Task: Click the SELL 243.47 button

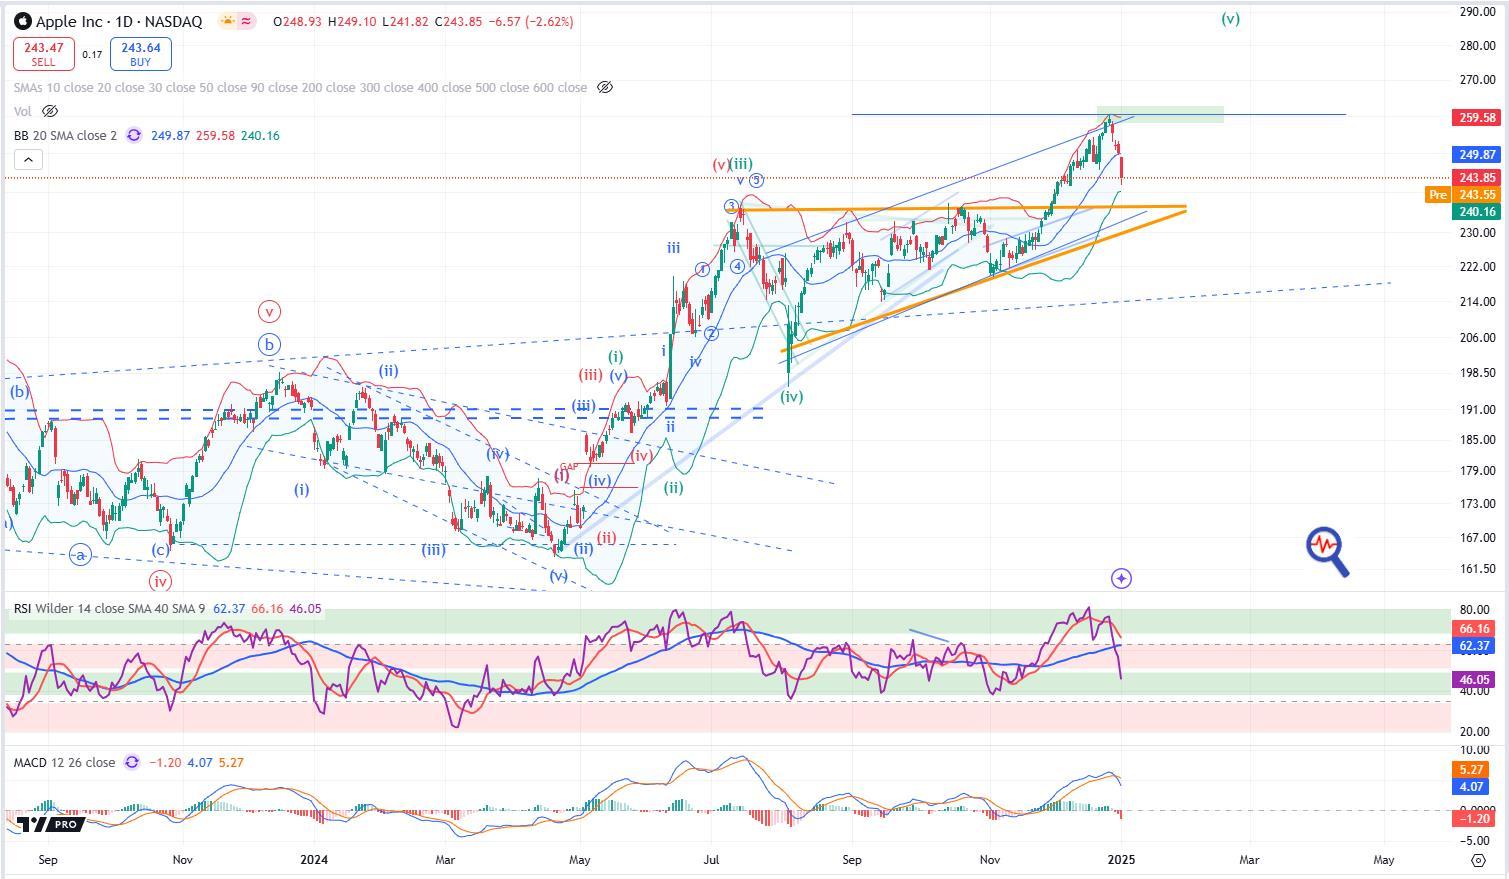Action: tap(44, 54)
